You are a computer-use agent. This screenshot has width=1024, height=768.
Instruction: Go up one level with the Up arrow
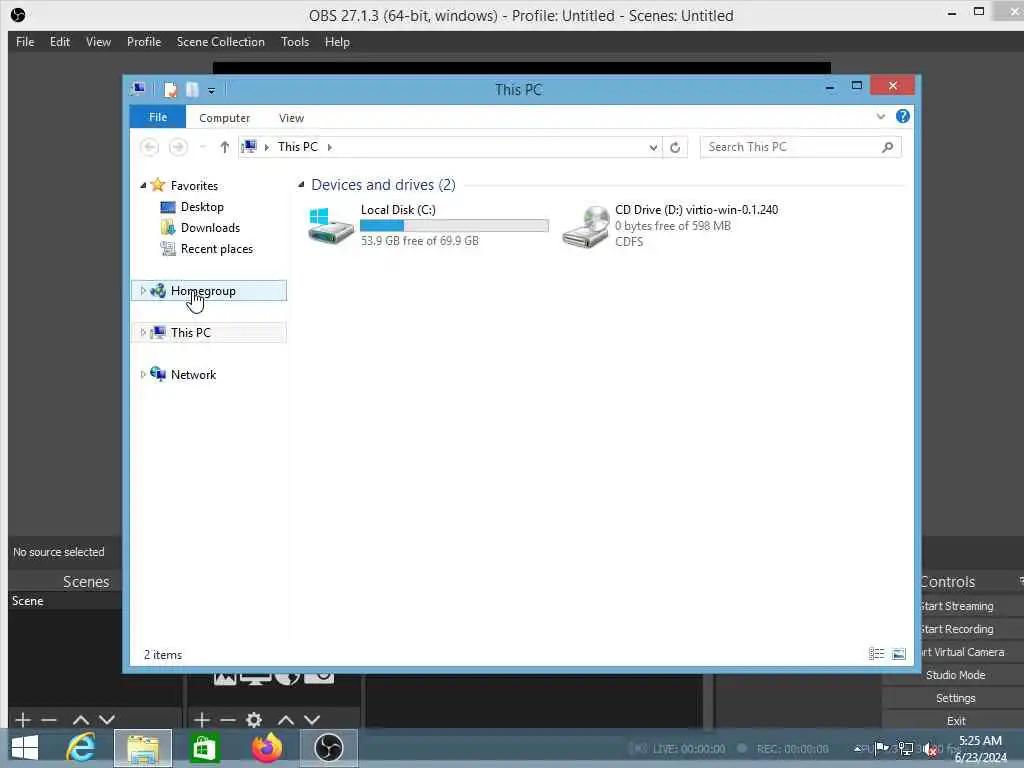click(x=225, y=147)
